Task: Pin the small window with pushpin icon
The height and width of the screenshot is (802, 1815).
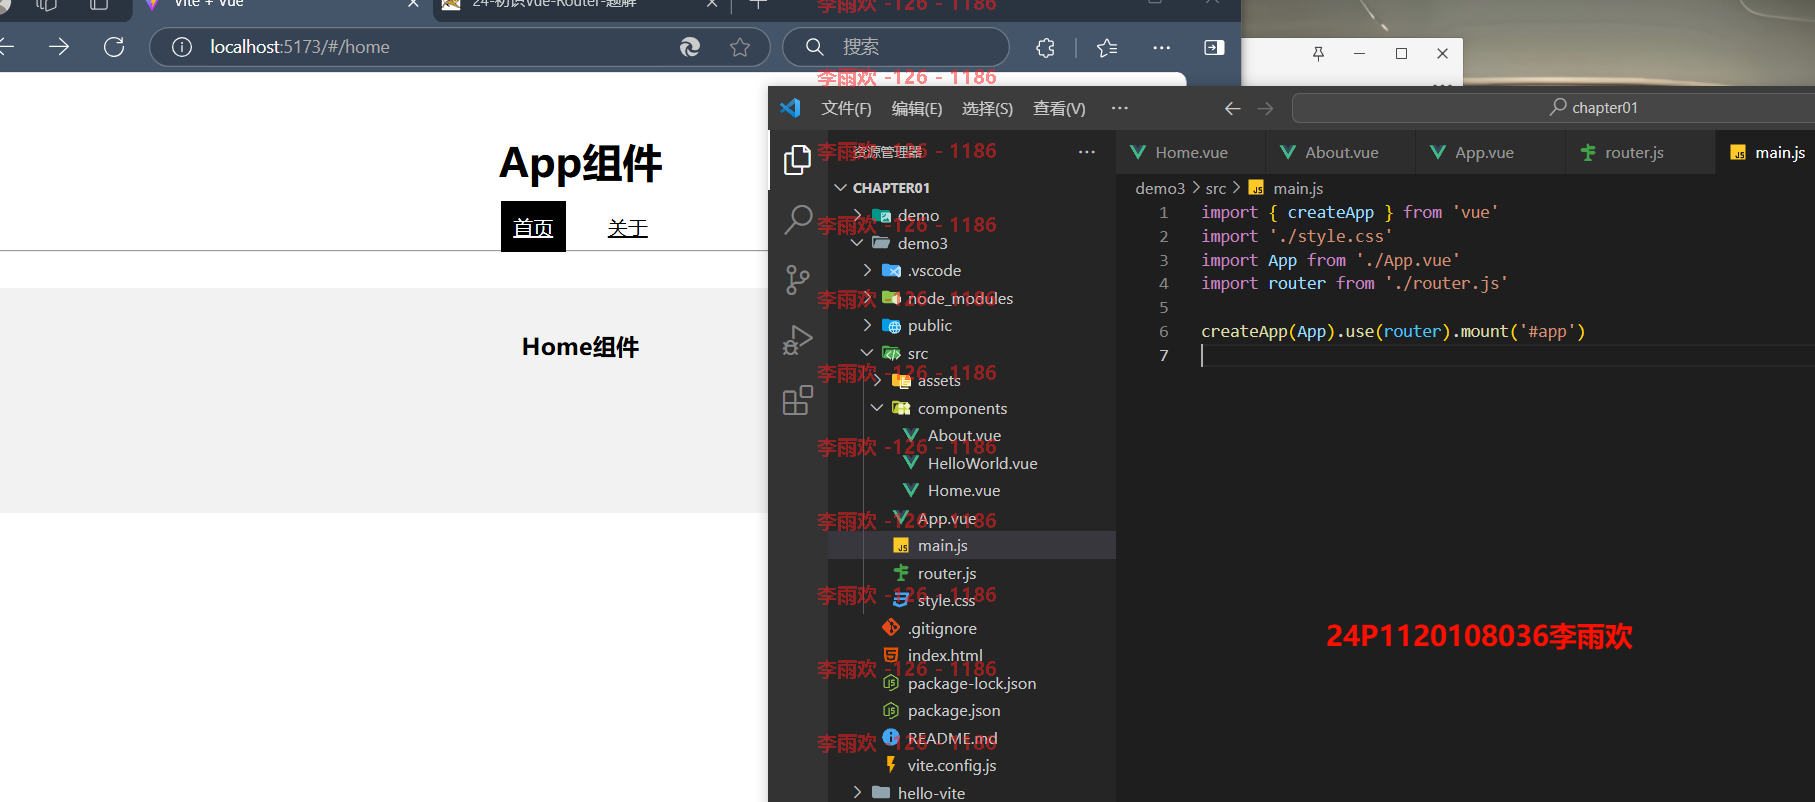Action: pos(1318,54)
